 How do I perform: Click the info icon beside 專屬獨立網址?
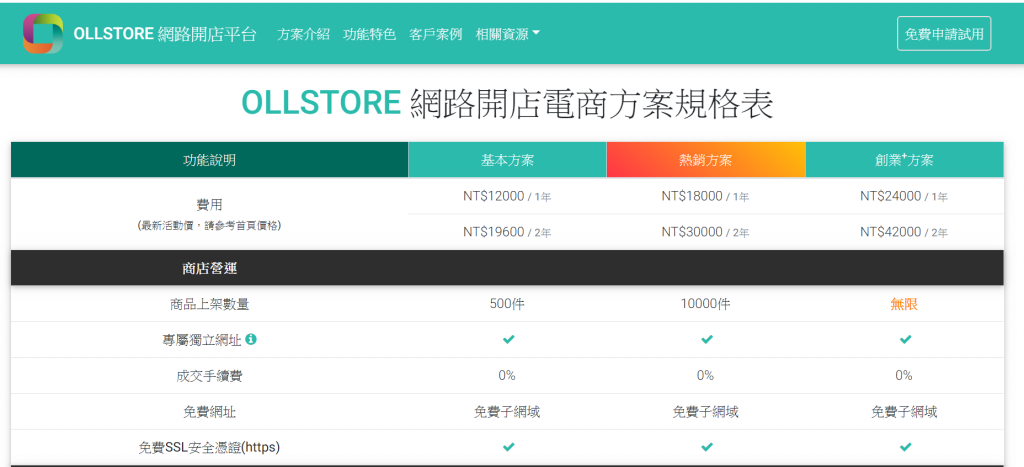(251, 339)
